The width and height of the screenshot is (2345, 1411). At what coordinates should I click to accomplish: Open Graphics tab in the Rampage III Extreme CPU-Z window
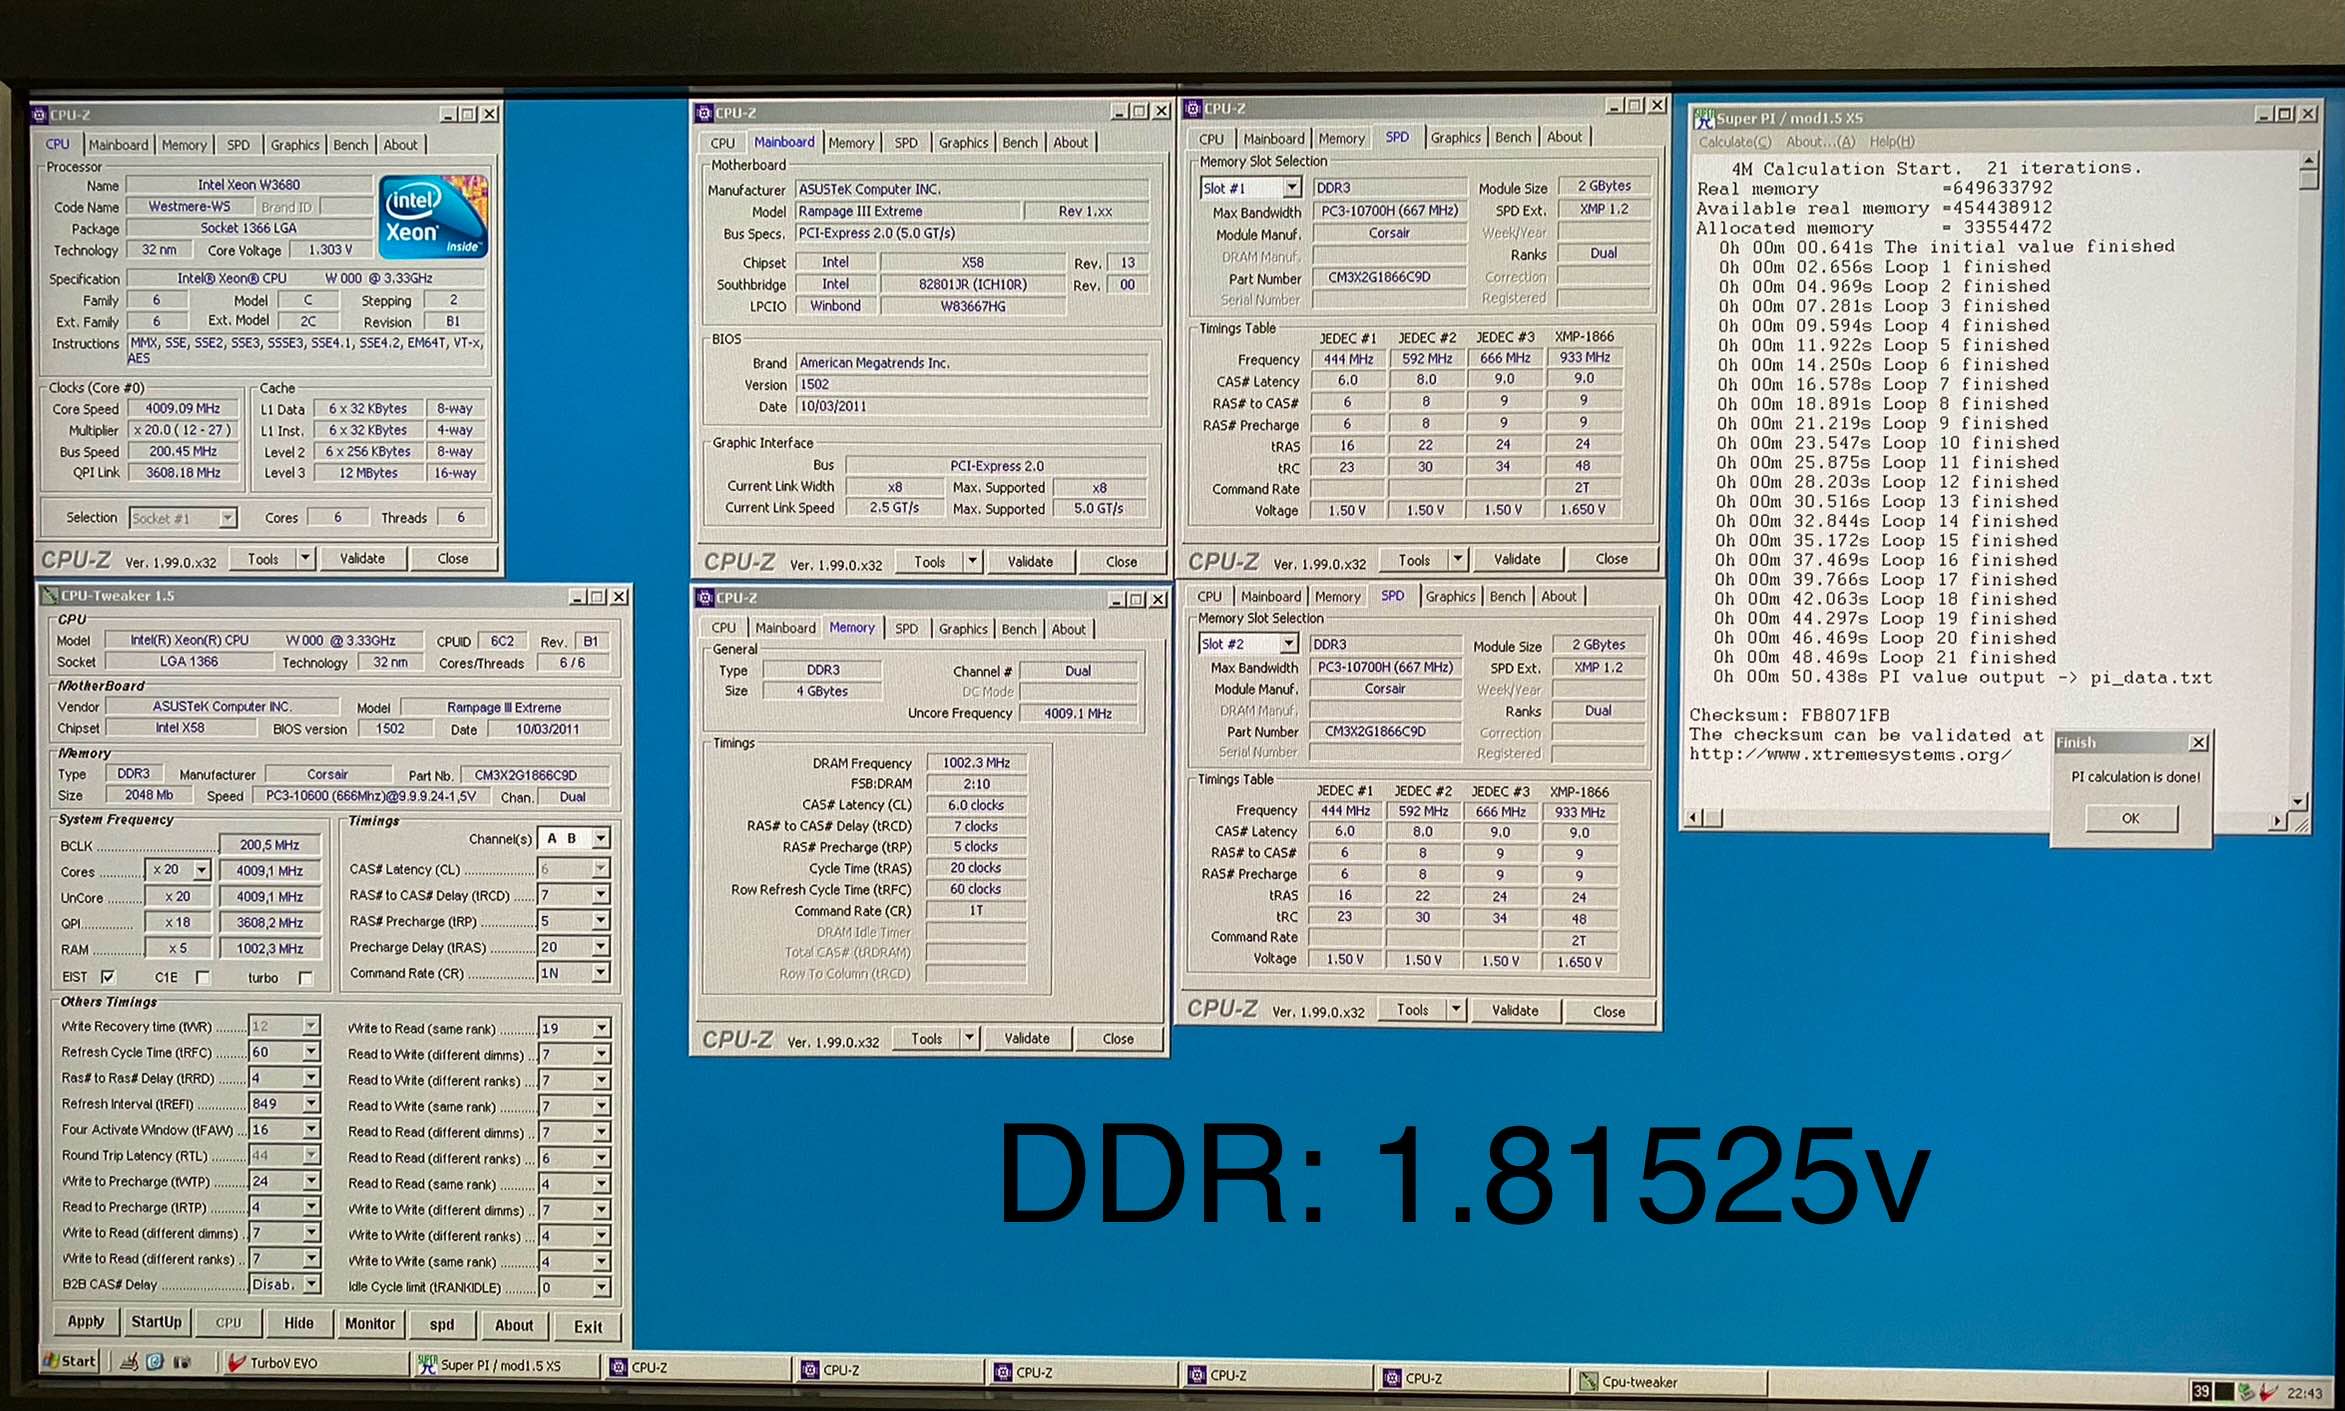963,143
